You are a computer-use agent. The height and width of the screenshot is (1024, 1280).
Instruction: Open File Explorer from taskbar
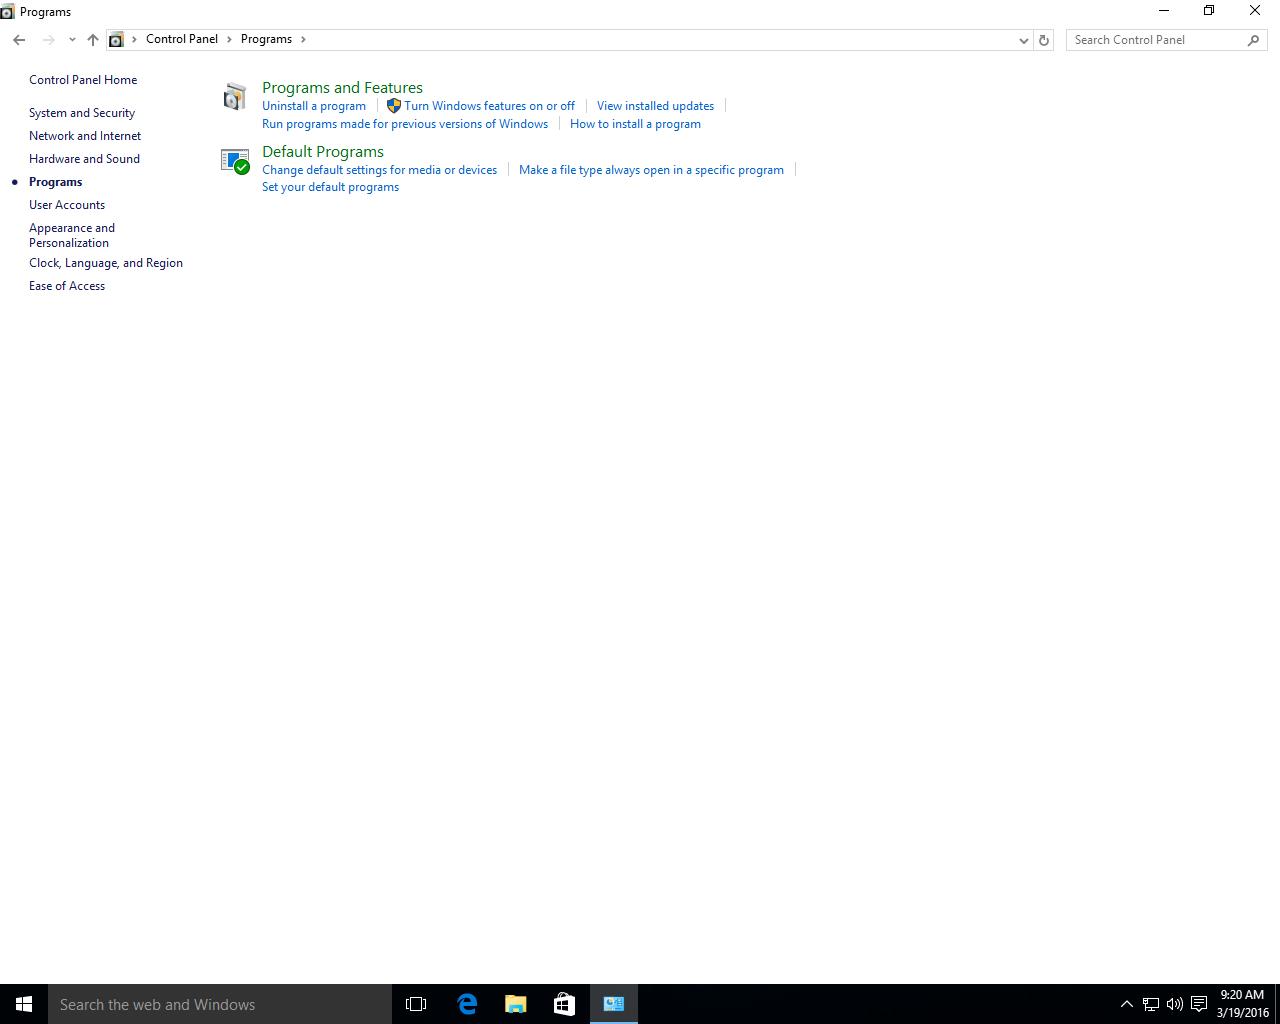(x=515, y=1004)
